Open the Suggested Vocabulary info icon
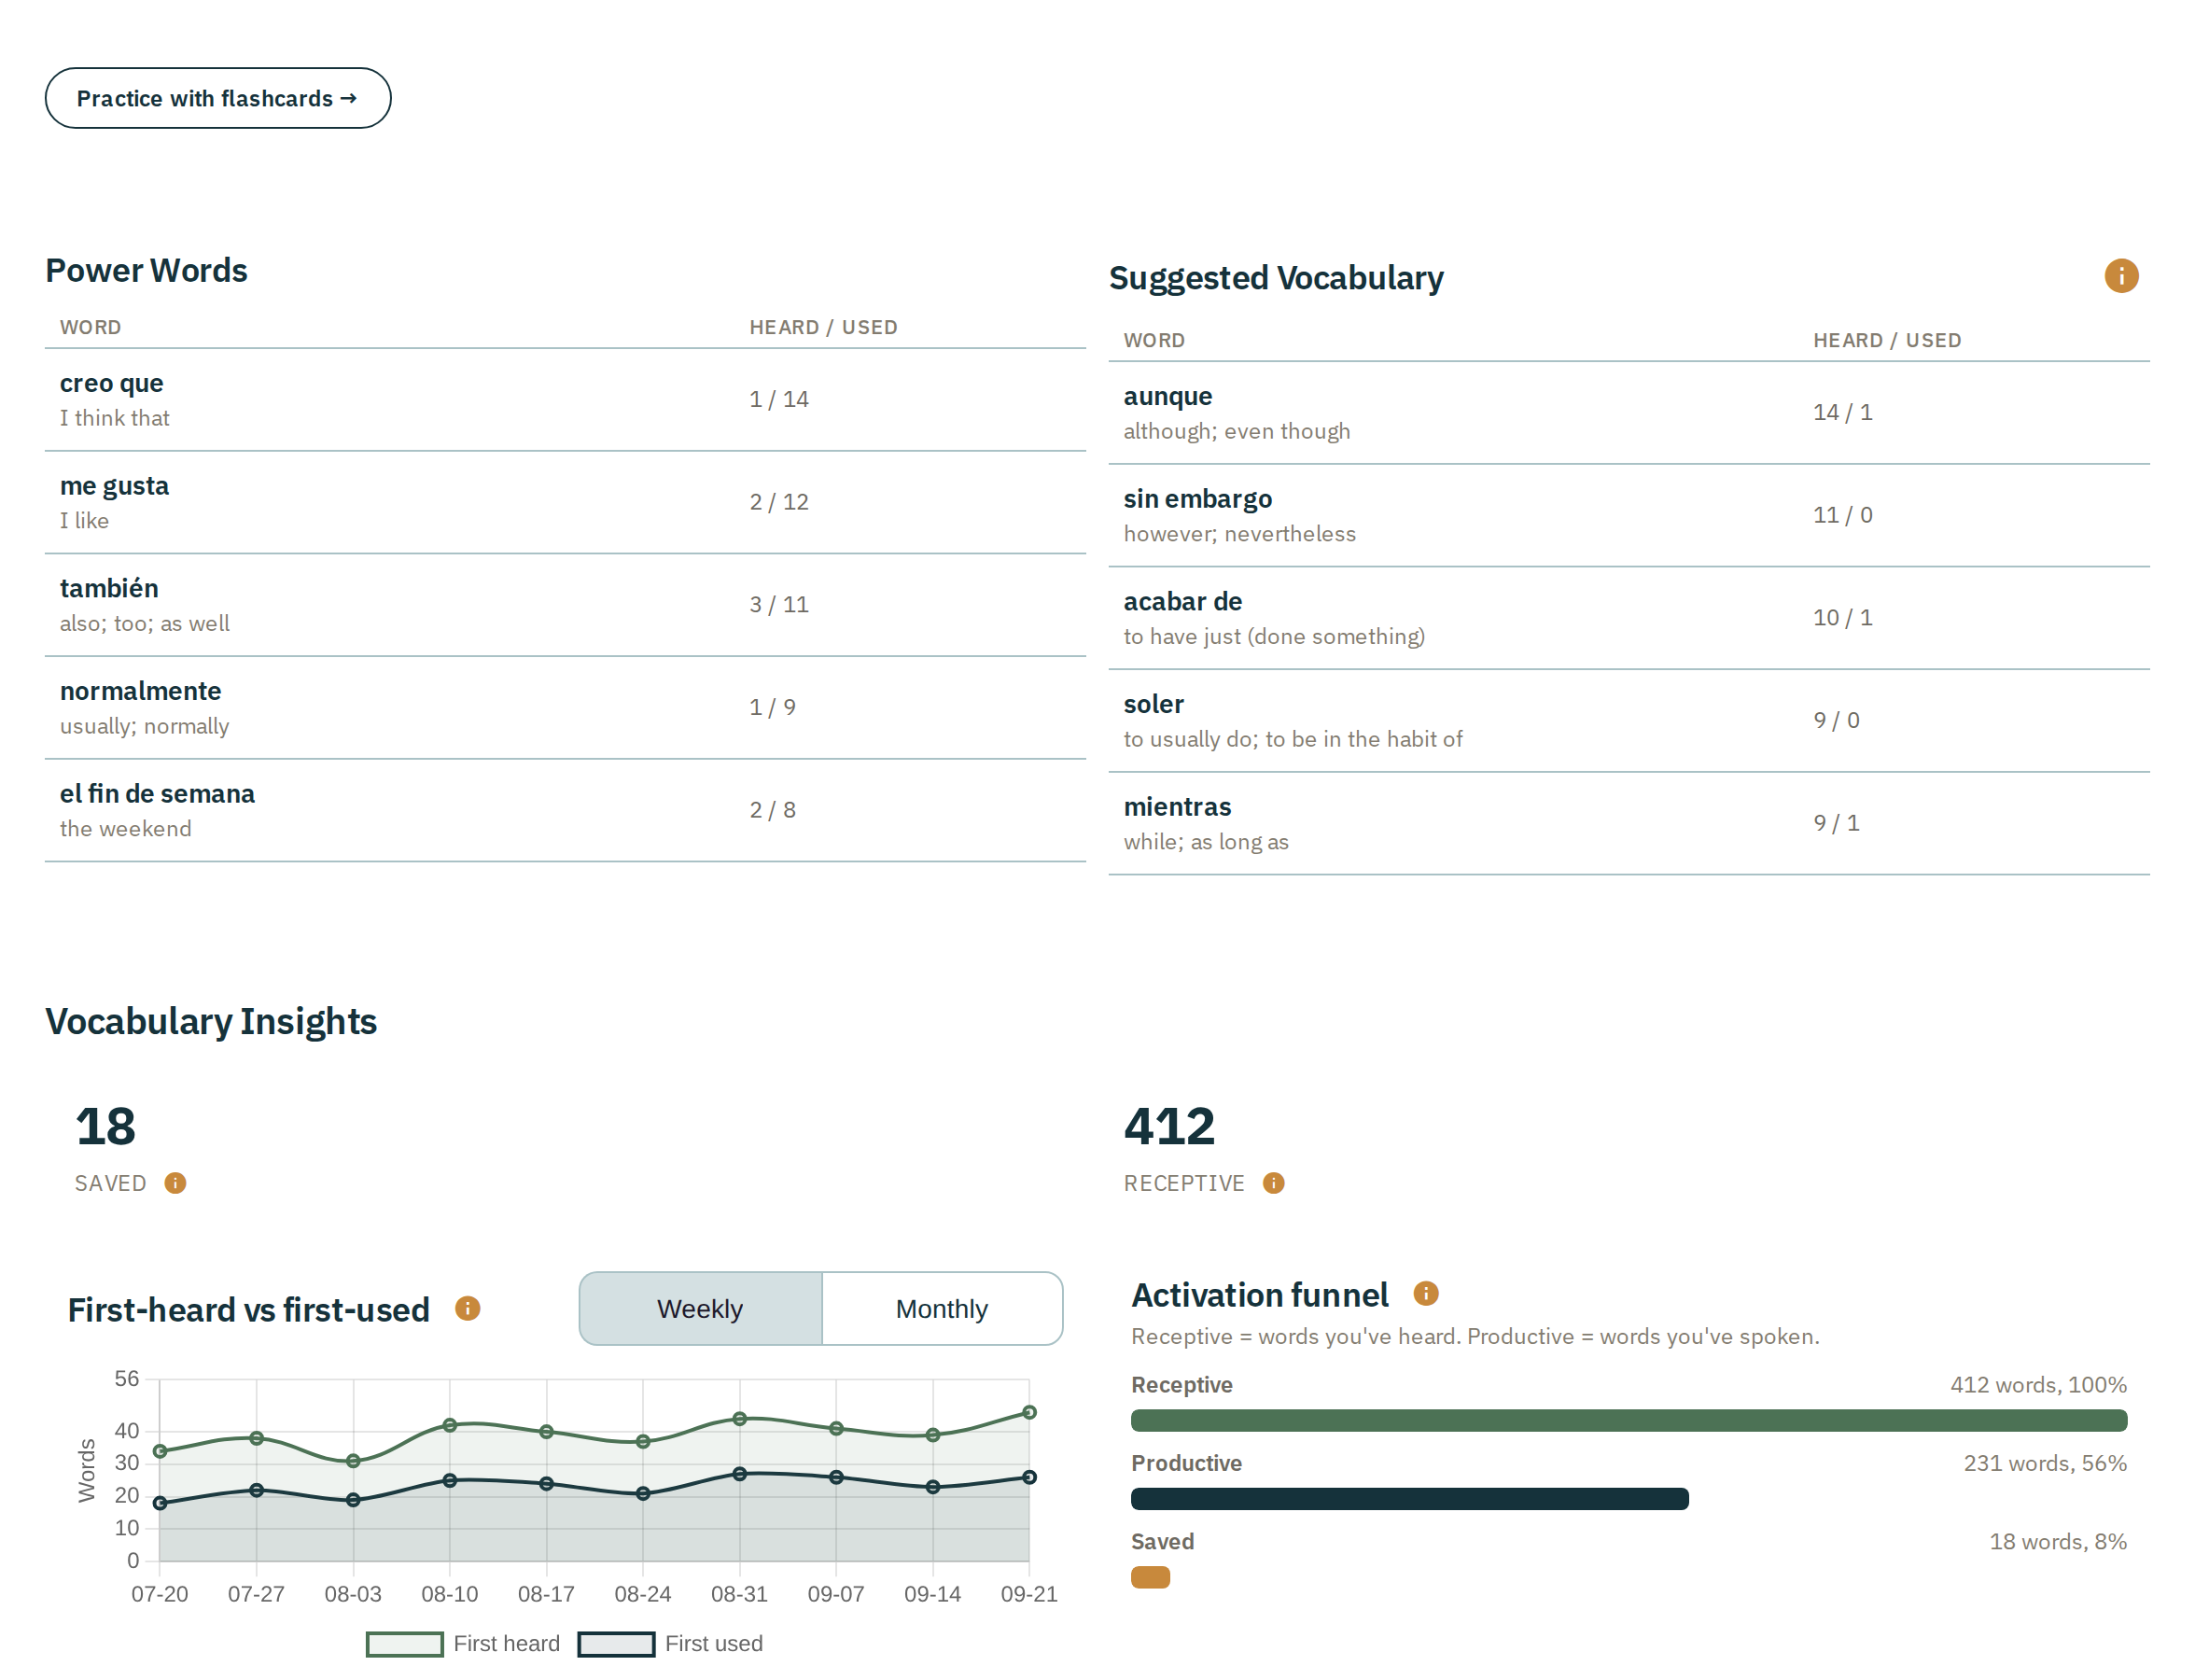2195x1680 pixels. 2120,276
